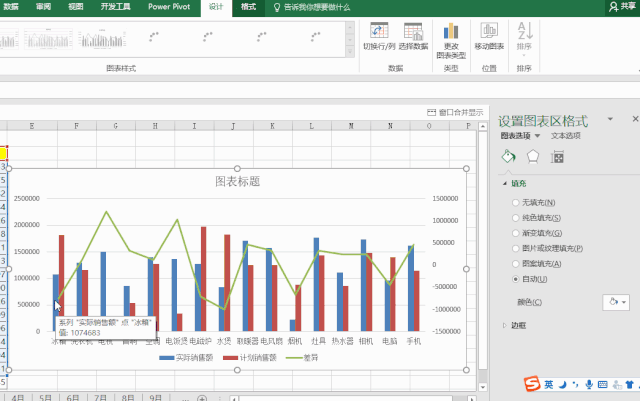Select the second chart style thumbnail
Viewport: 640px width, 401px height.
pyautogui.click(x=48, y=39)
